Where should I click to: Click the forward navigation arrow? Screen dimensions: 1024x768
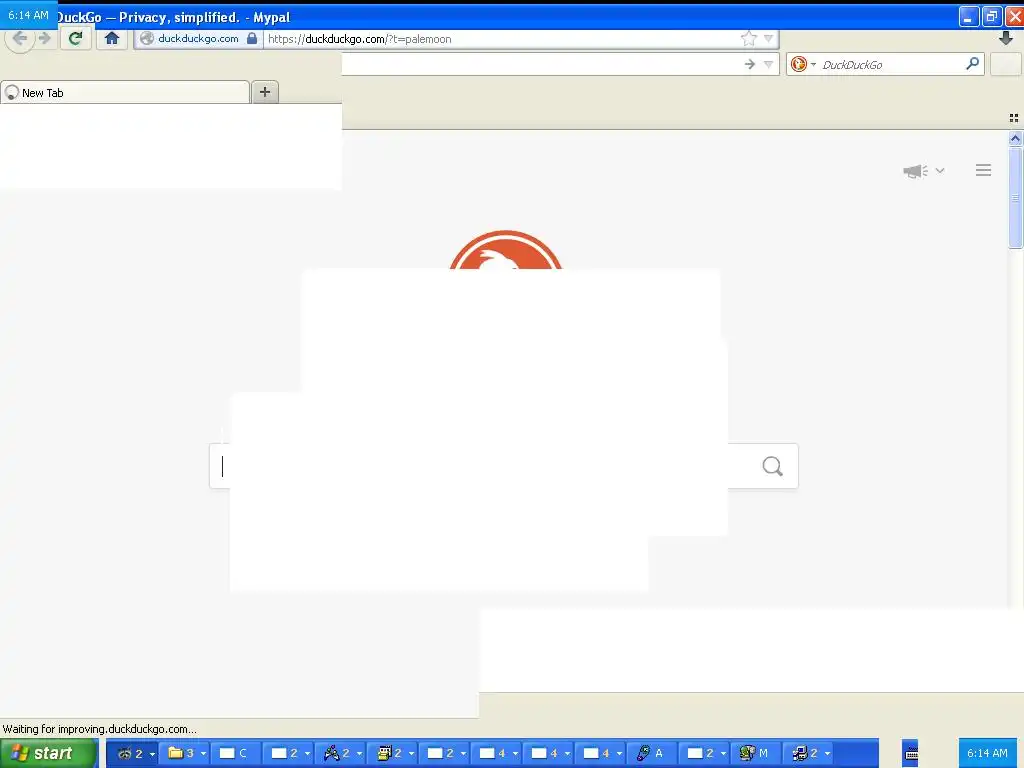(x=44, y=39)
